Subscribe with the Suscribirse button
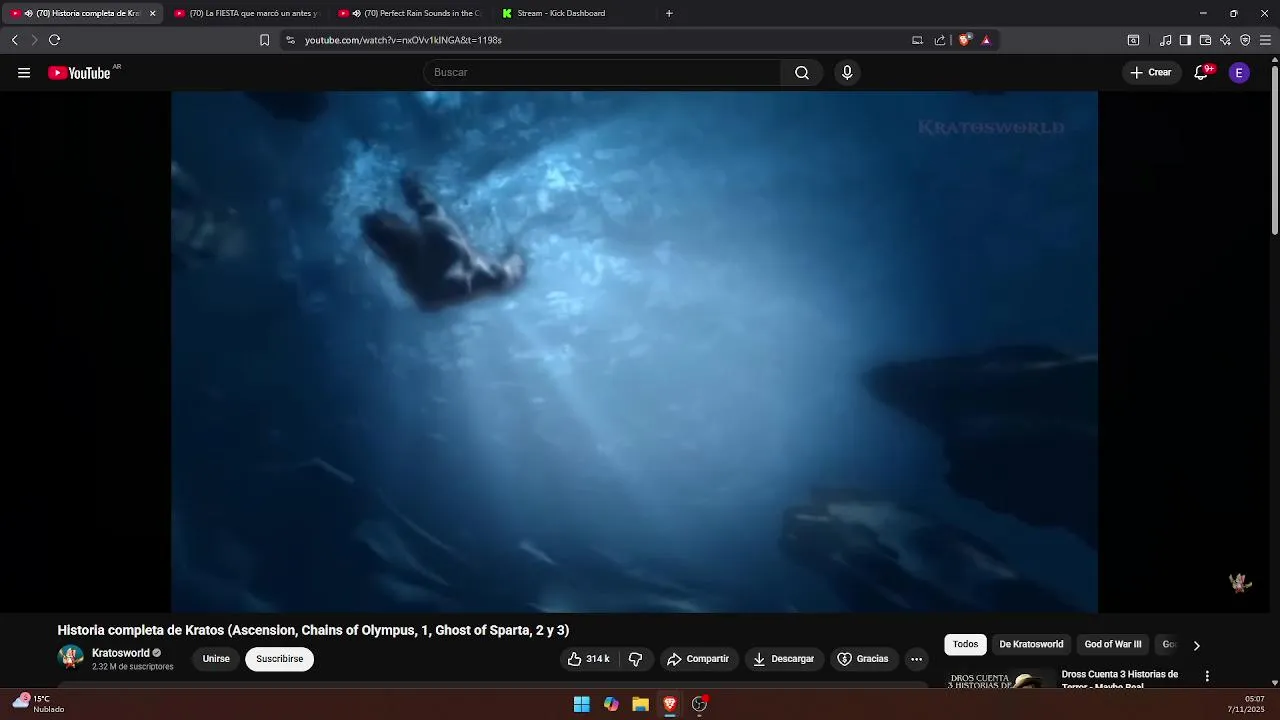Image resolution: width=1280 pixels, height=720 pixels. pyautogui.click(x=279, y=659)
